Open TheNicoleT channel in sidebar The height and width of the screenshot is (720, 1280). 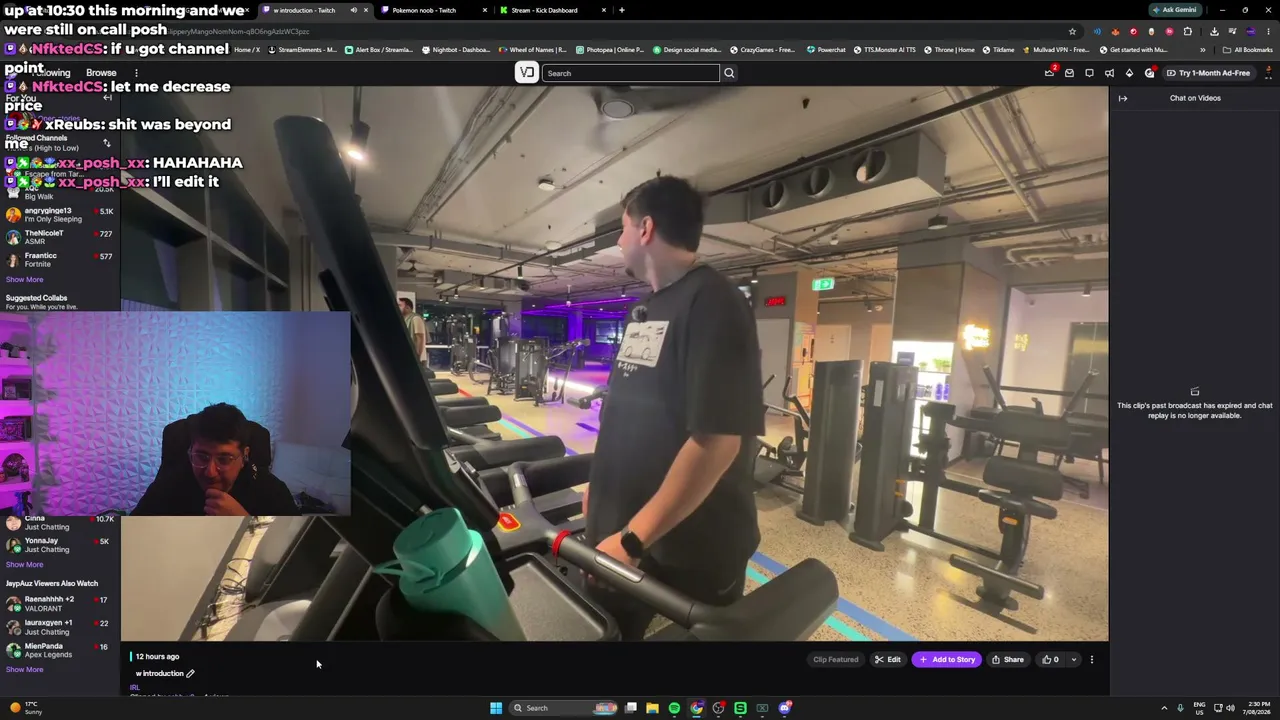59,238
